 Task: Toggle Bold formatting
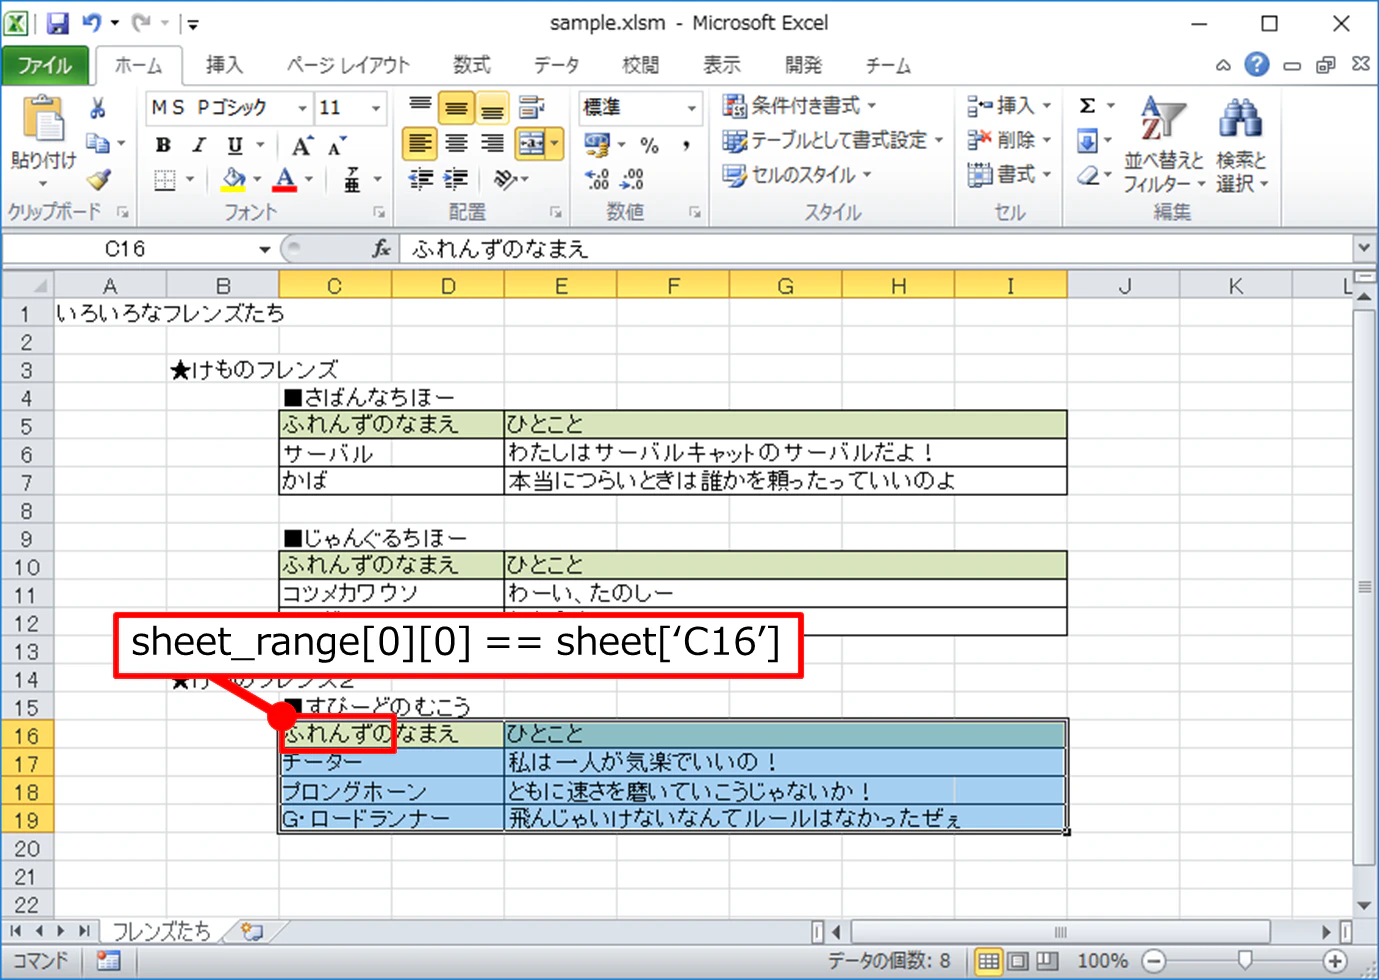[x=163, y=145]
